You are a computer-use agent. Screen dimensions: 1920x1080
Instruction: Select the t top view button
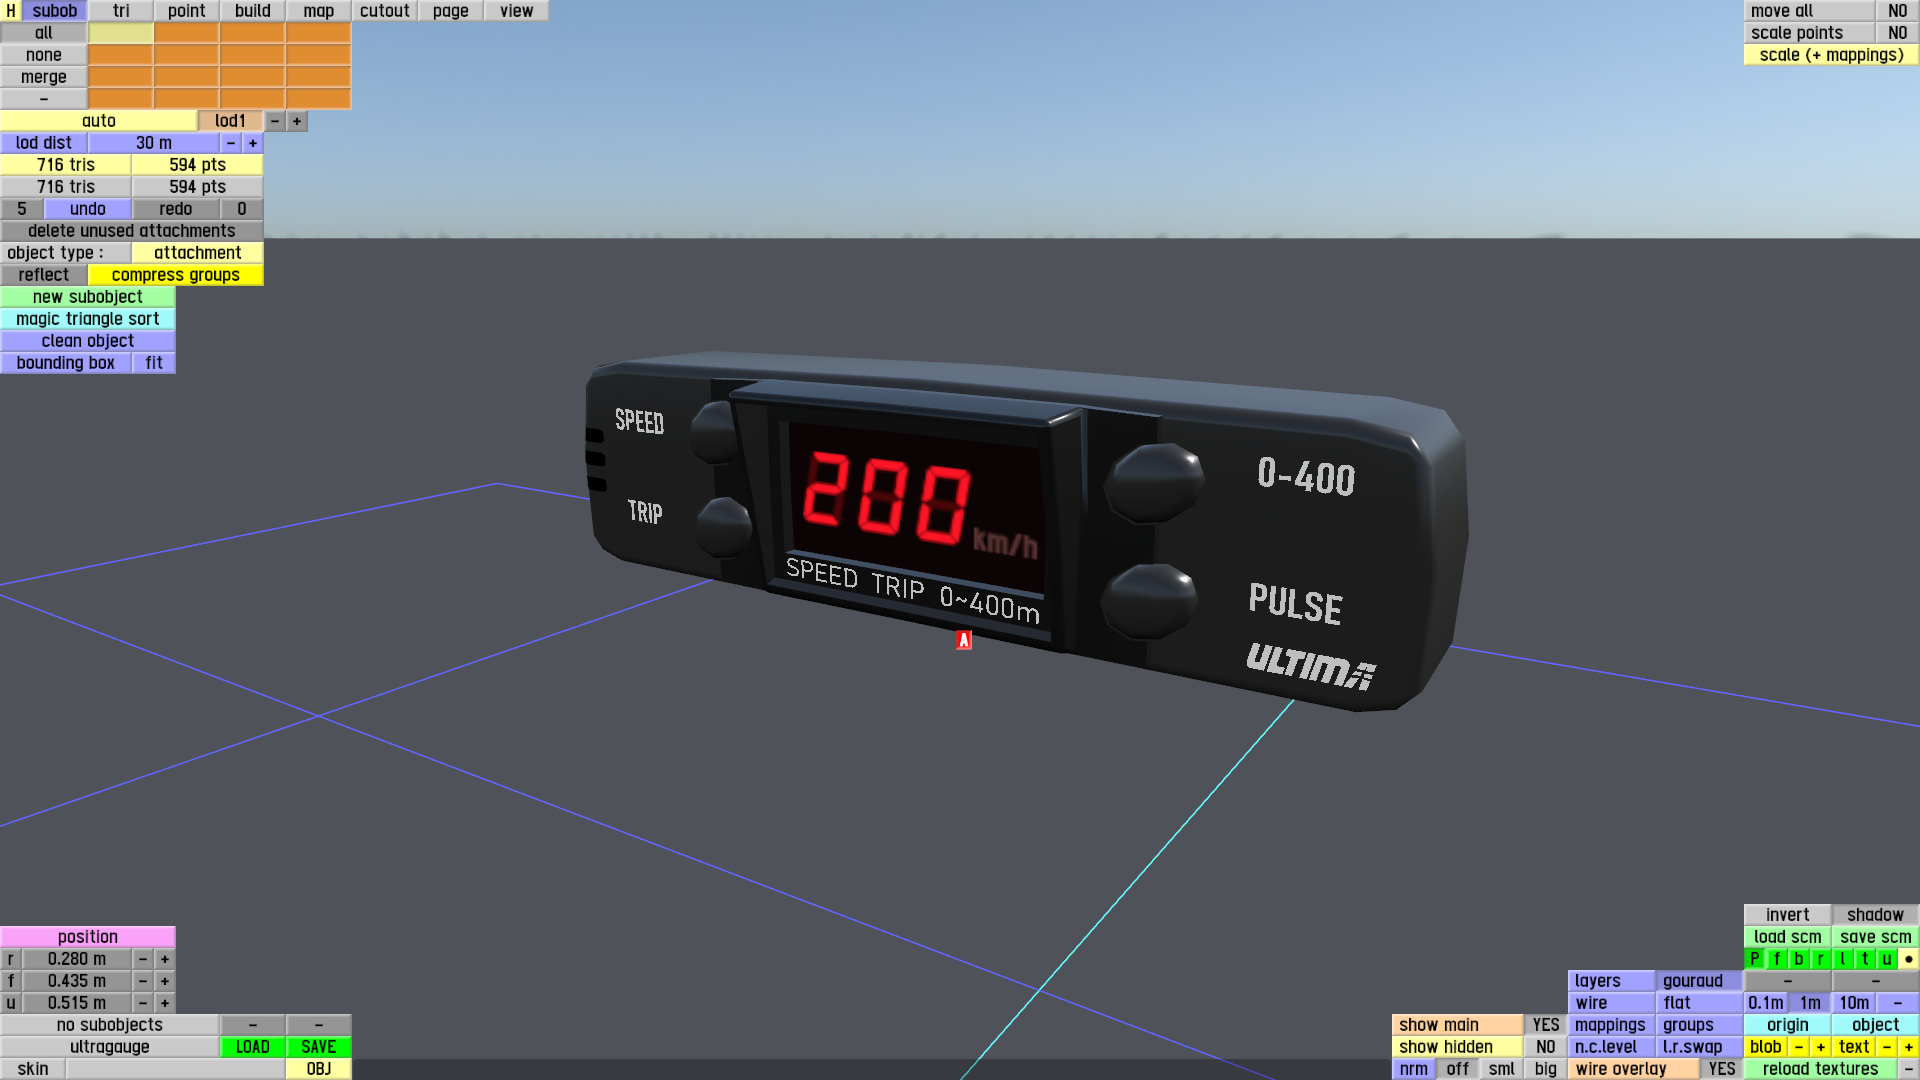(x=1864, y=959)
